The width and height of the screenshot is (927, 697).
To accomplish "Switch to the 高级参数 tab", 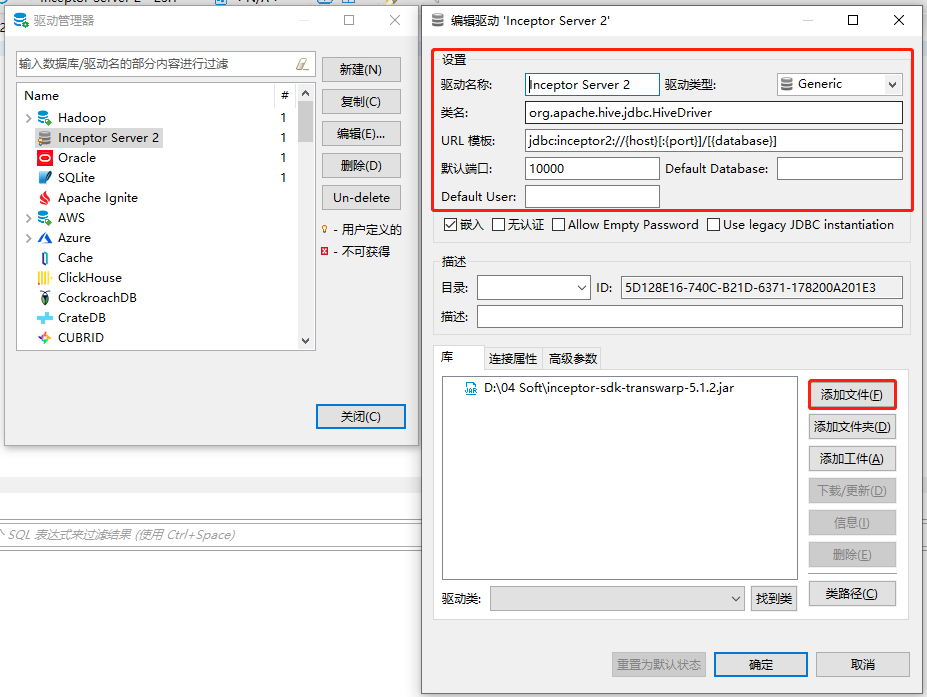I will tap(572, 359).
